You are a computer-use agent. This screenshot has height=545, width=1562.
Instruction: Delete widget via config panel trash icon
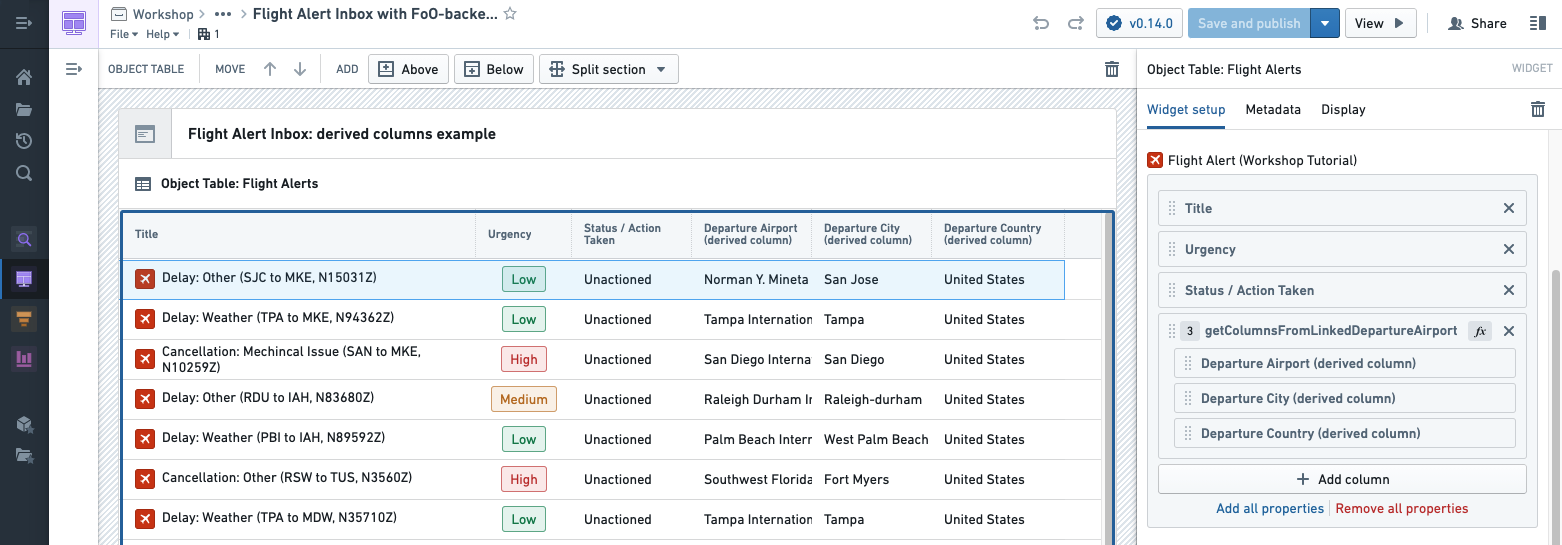tap(1538, 110)
